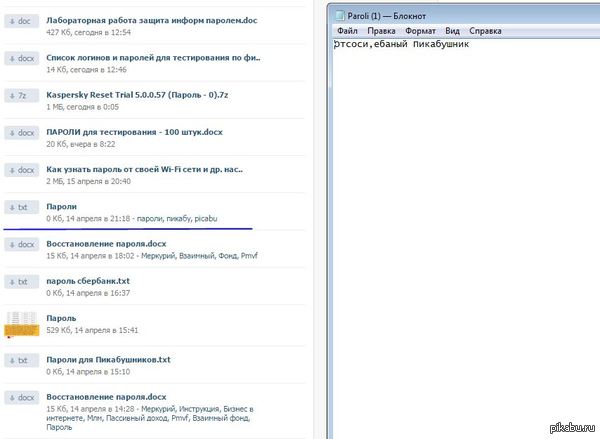Click the 7z badge beside Kaspersky Reset Trial

tap(21, 95)
